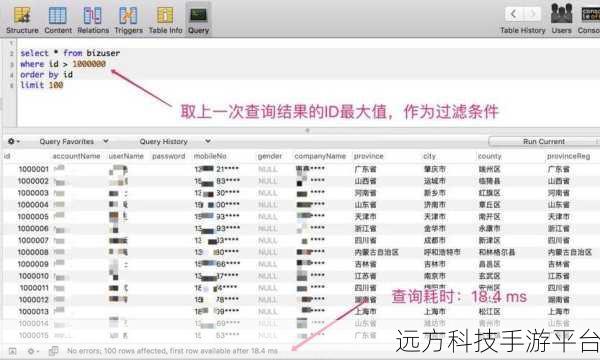Switch to the Query view
The width and height of the screenshot is (600, 360).
198,20
